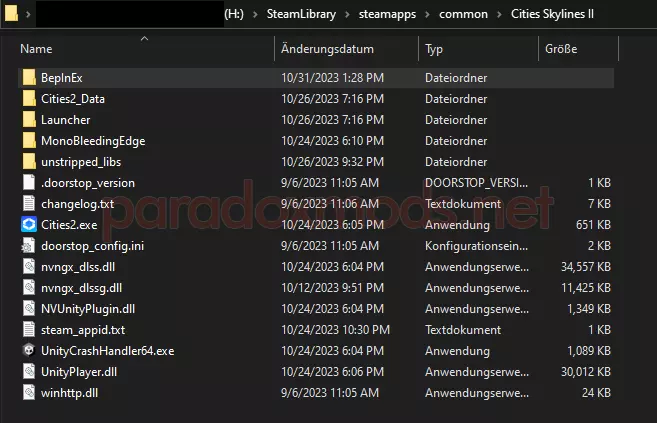
Task: Select the changelog.txt document icon
Action: tap(29, 204)
